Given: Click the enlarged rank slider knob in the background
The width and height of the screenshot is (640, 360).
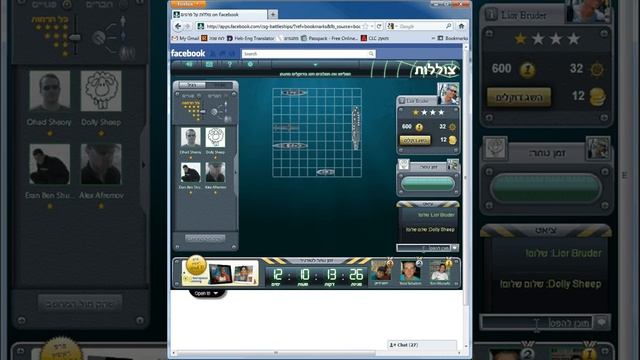Looking at the screenshot, I should point(75,38).
